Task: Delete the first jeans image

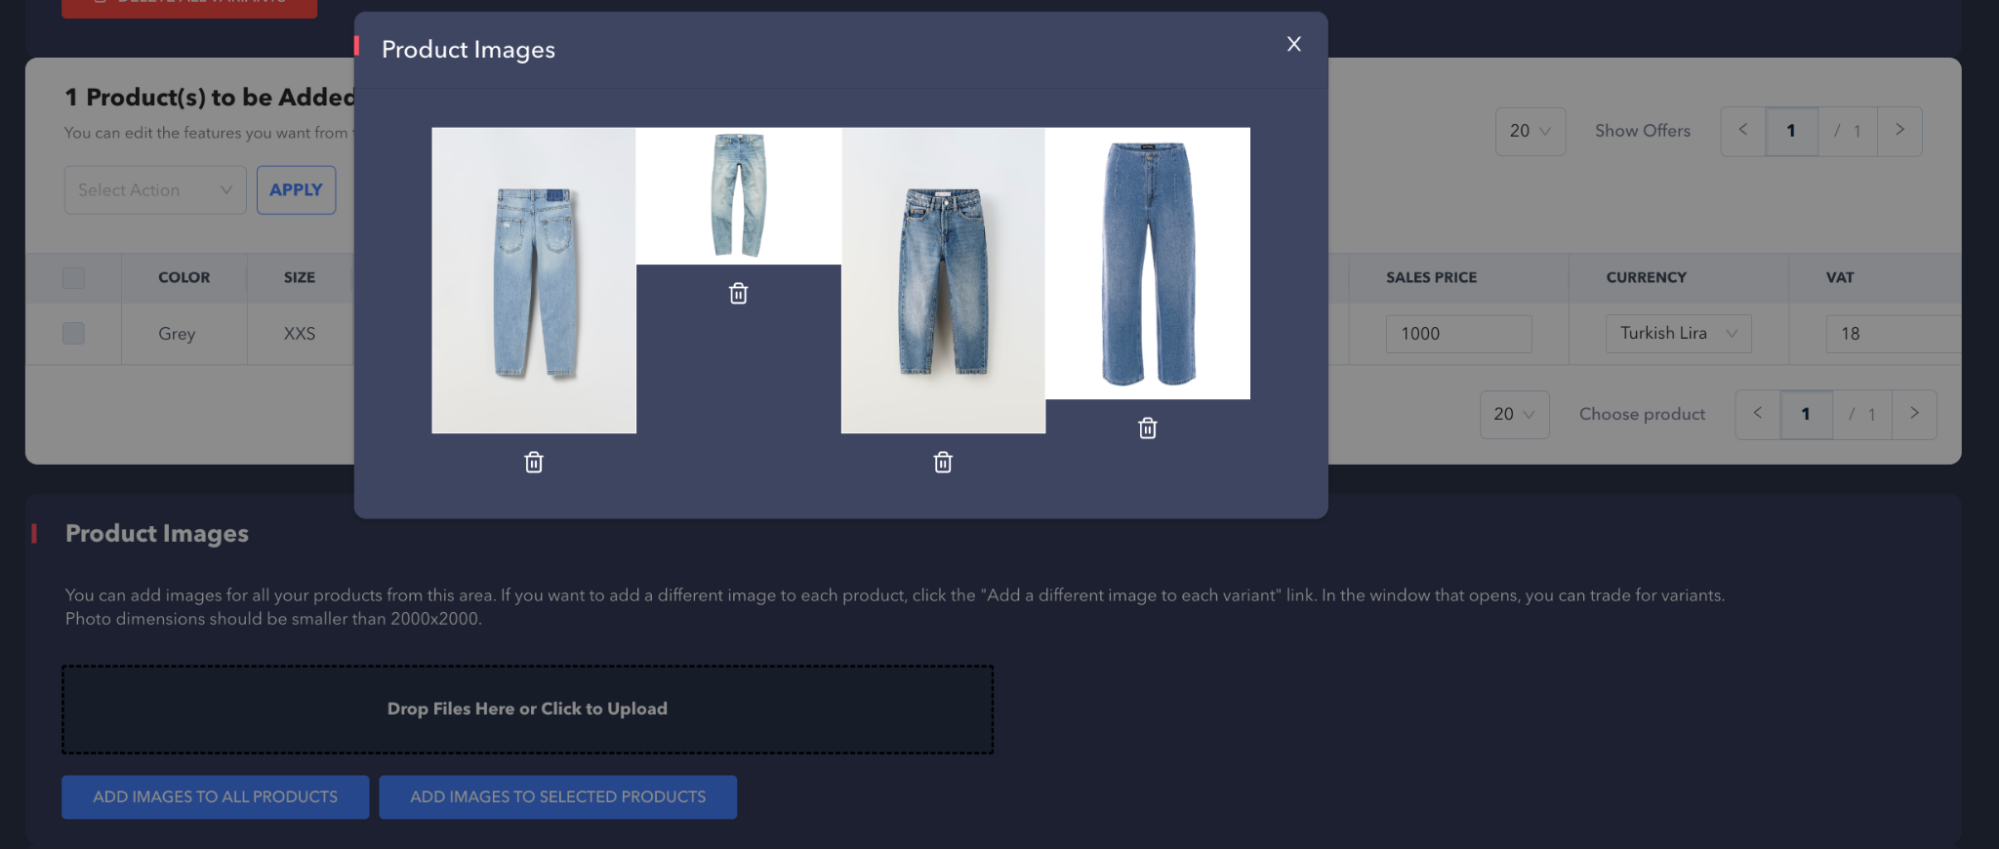Action: pos(534,462)
